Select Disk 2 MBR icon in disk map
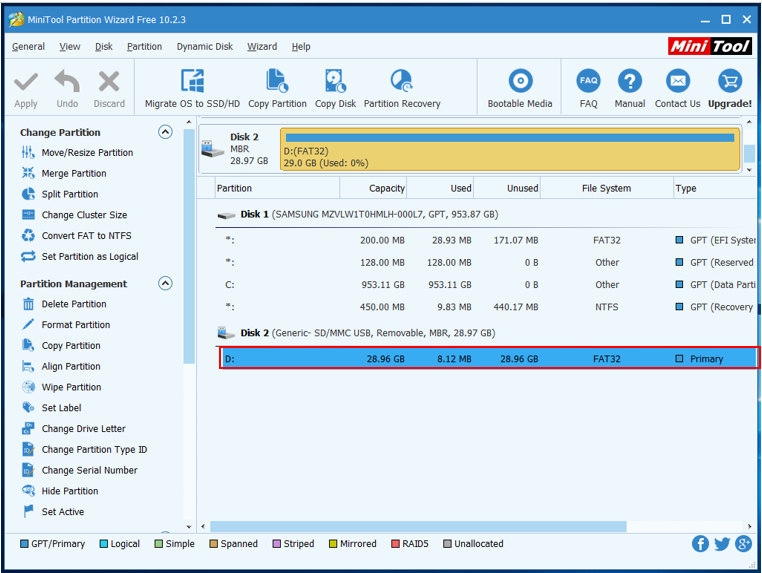Viewport: 762px width, 573px height. (213, 149)
